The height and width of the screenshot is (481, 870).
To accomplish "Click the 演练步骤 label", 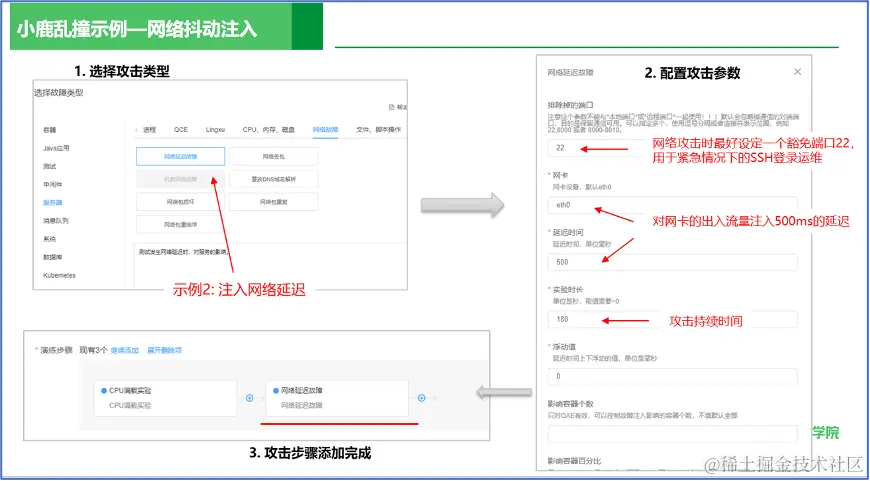I will [55, 350].
